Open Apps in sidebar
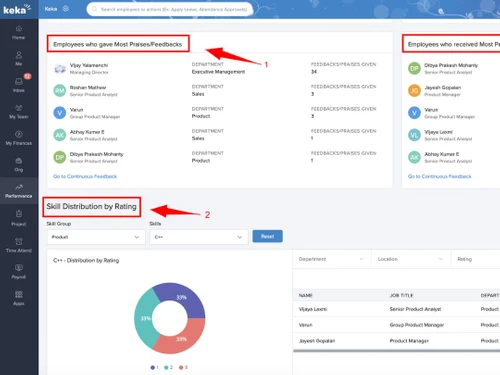This screenshot has height=375, width=500. pos(19,298)
